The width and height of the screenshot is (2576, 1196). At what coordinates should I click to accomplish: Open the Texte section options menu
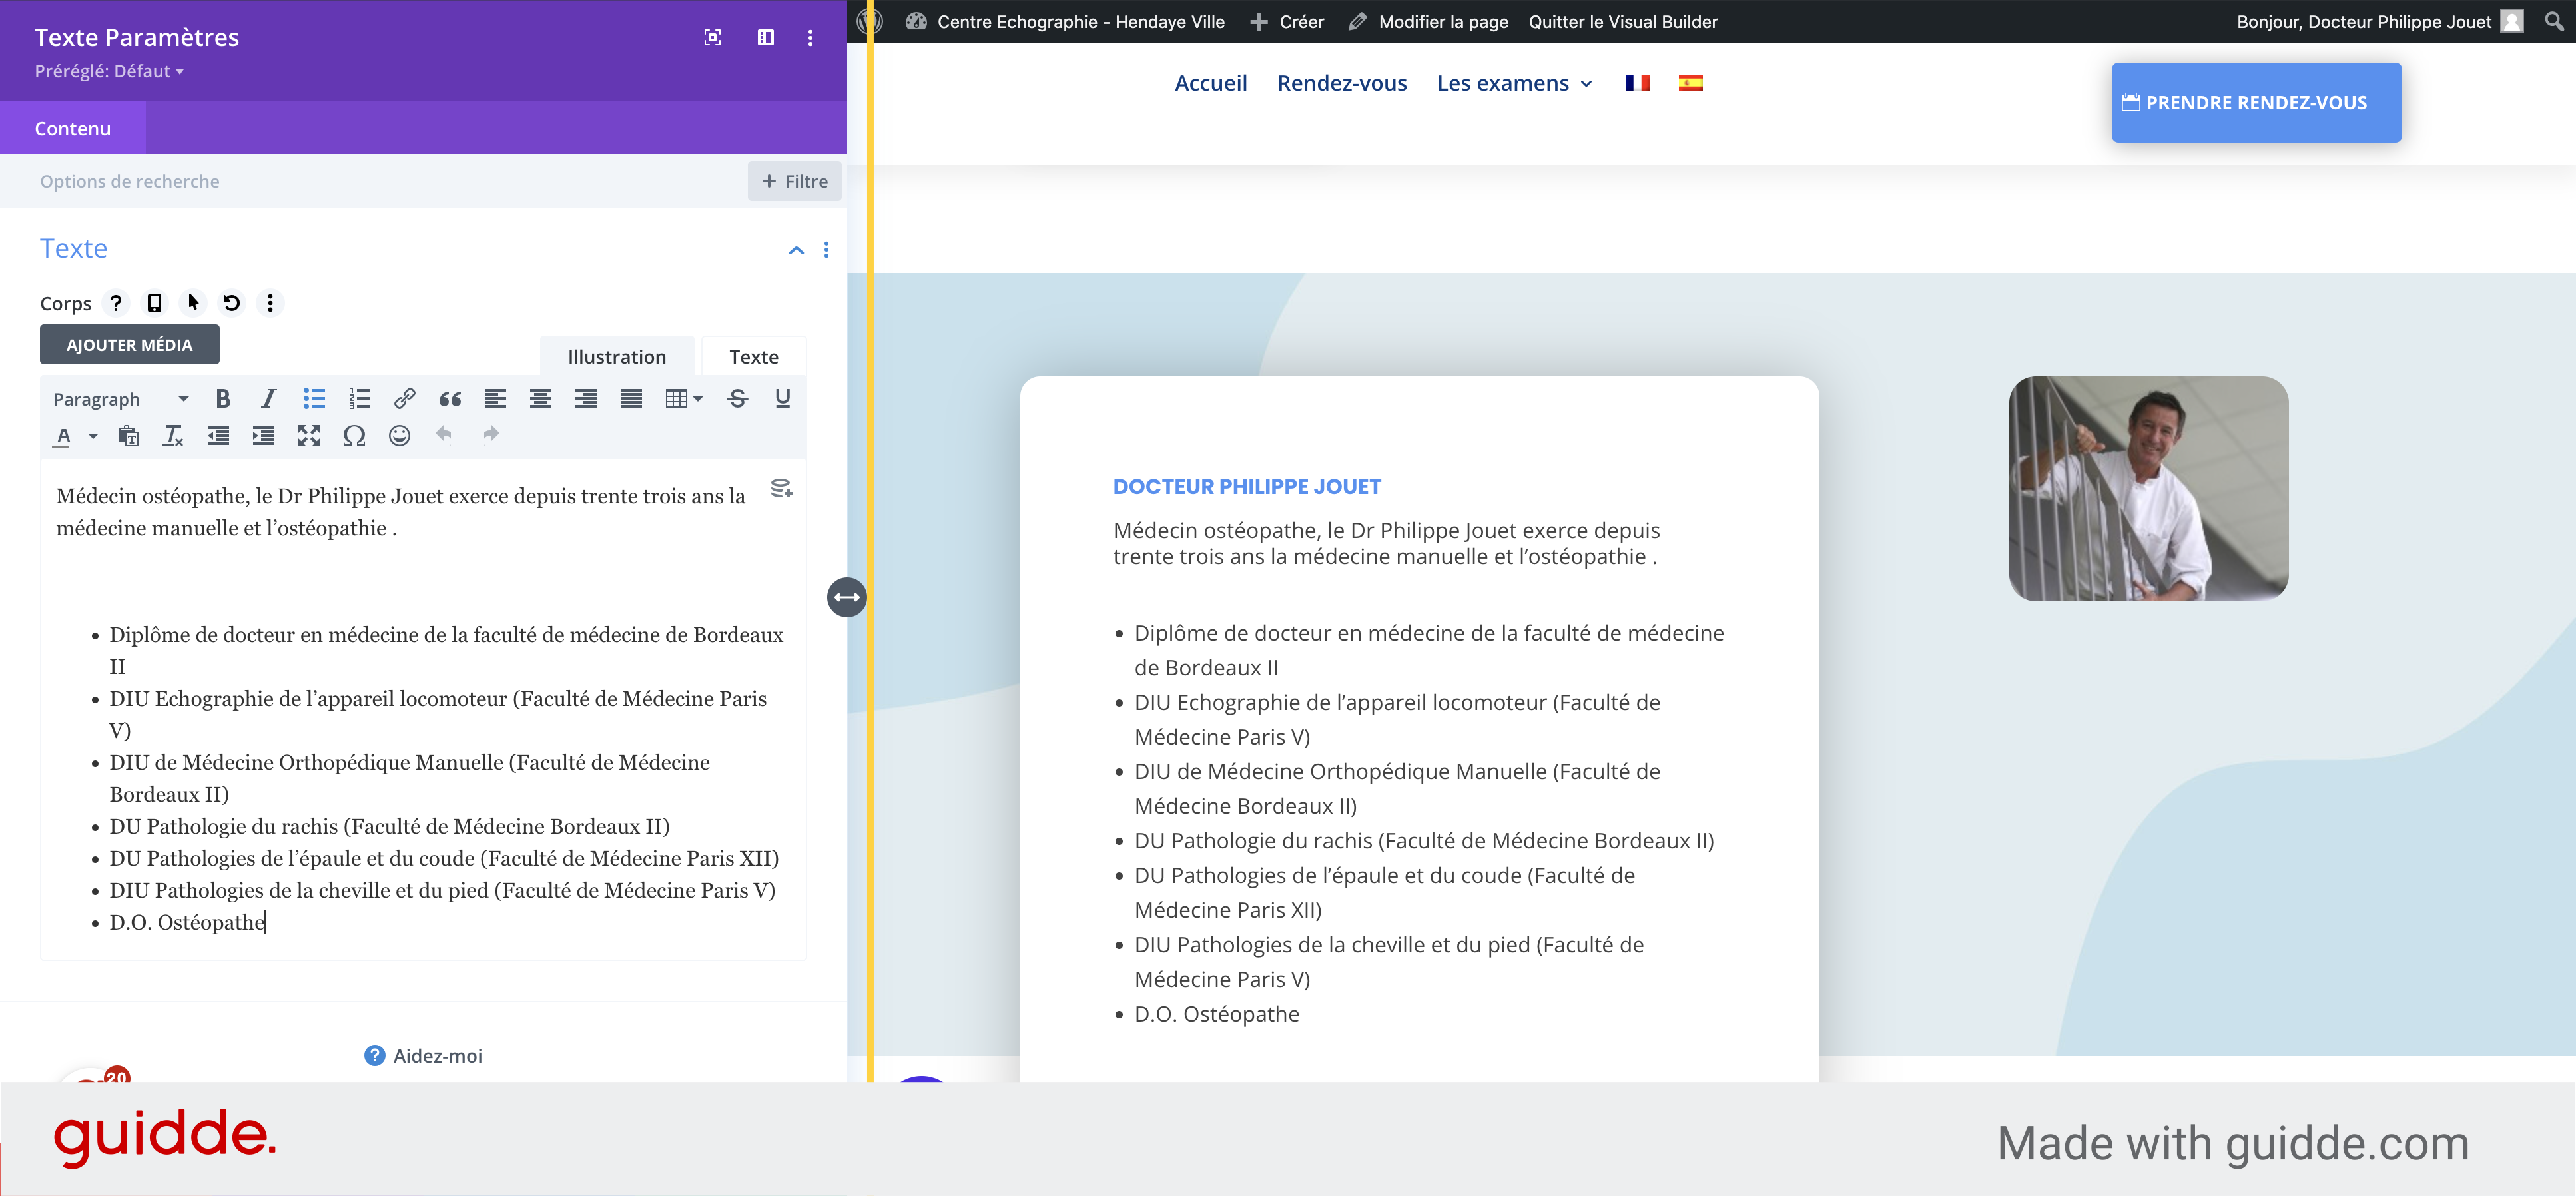pos(826,250)
